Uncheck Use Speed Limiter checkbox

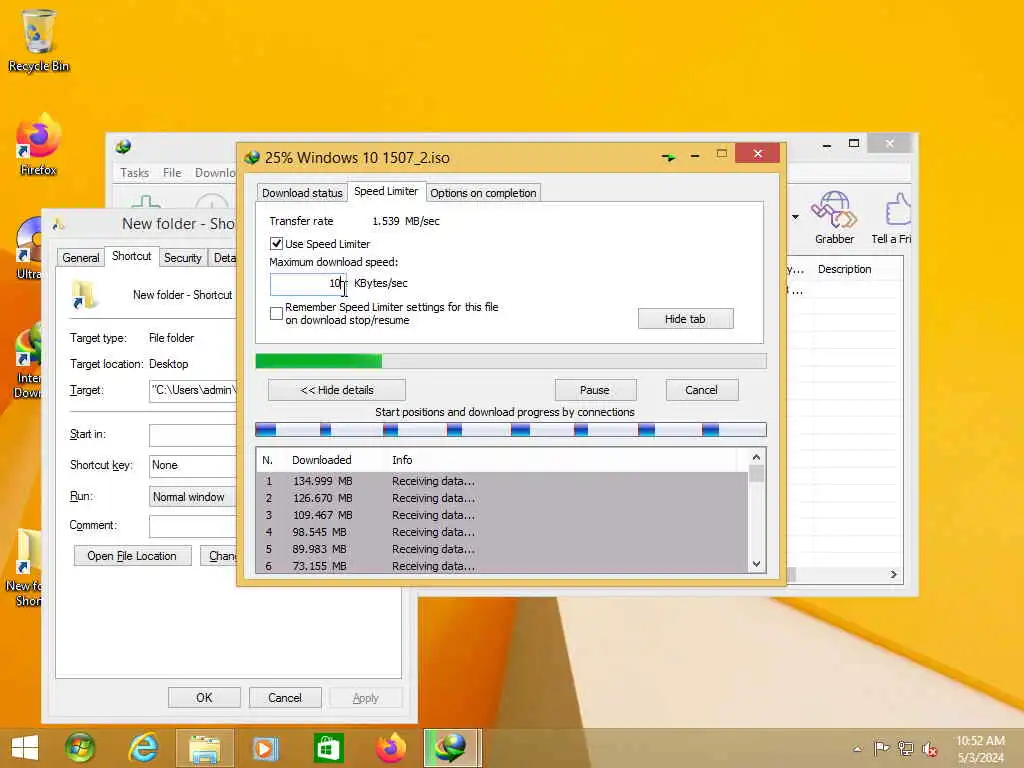[x=276, y=244]
